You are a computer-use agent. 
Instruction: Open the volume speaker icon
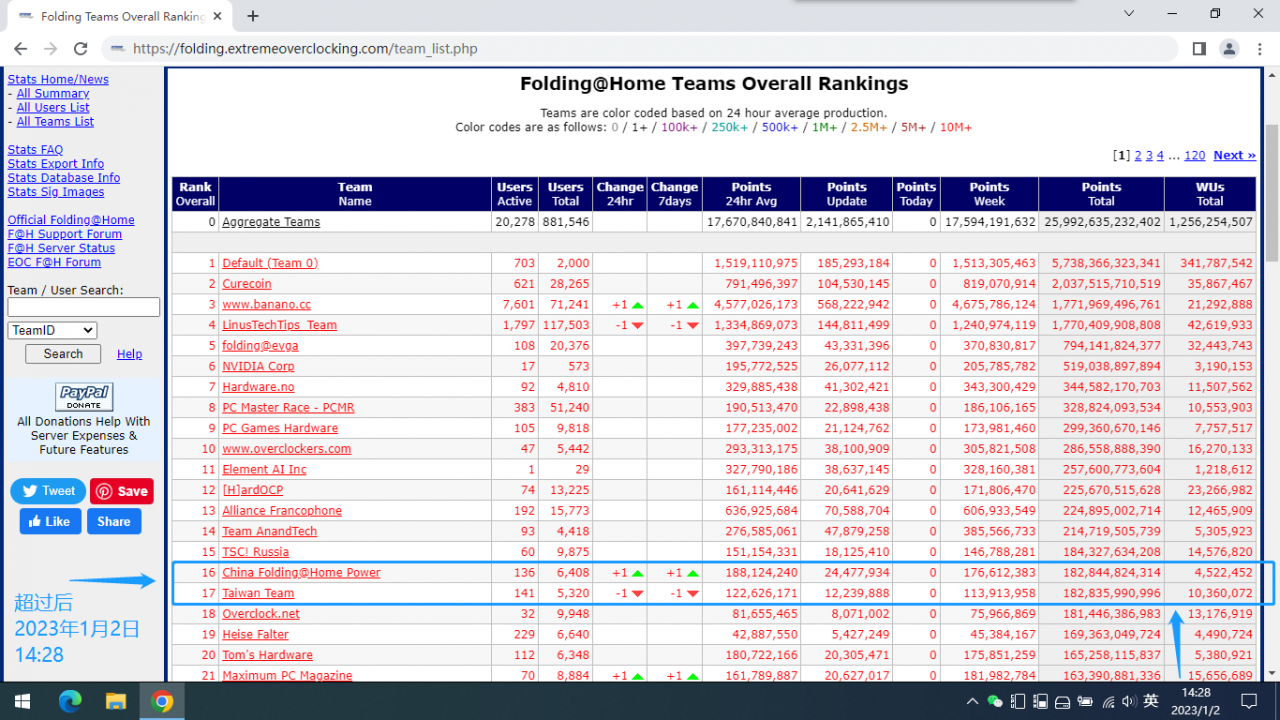click(x=1129, y=701)
